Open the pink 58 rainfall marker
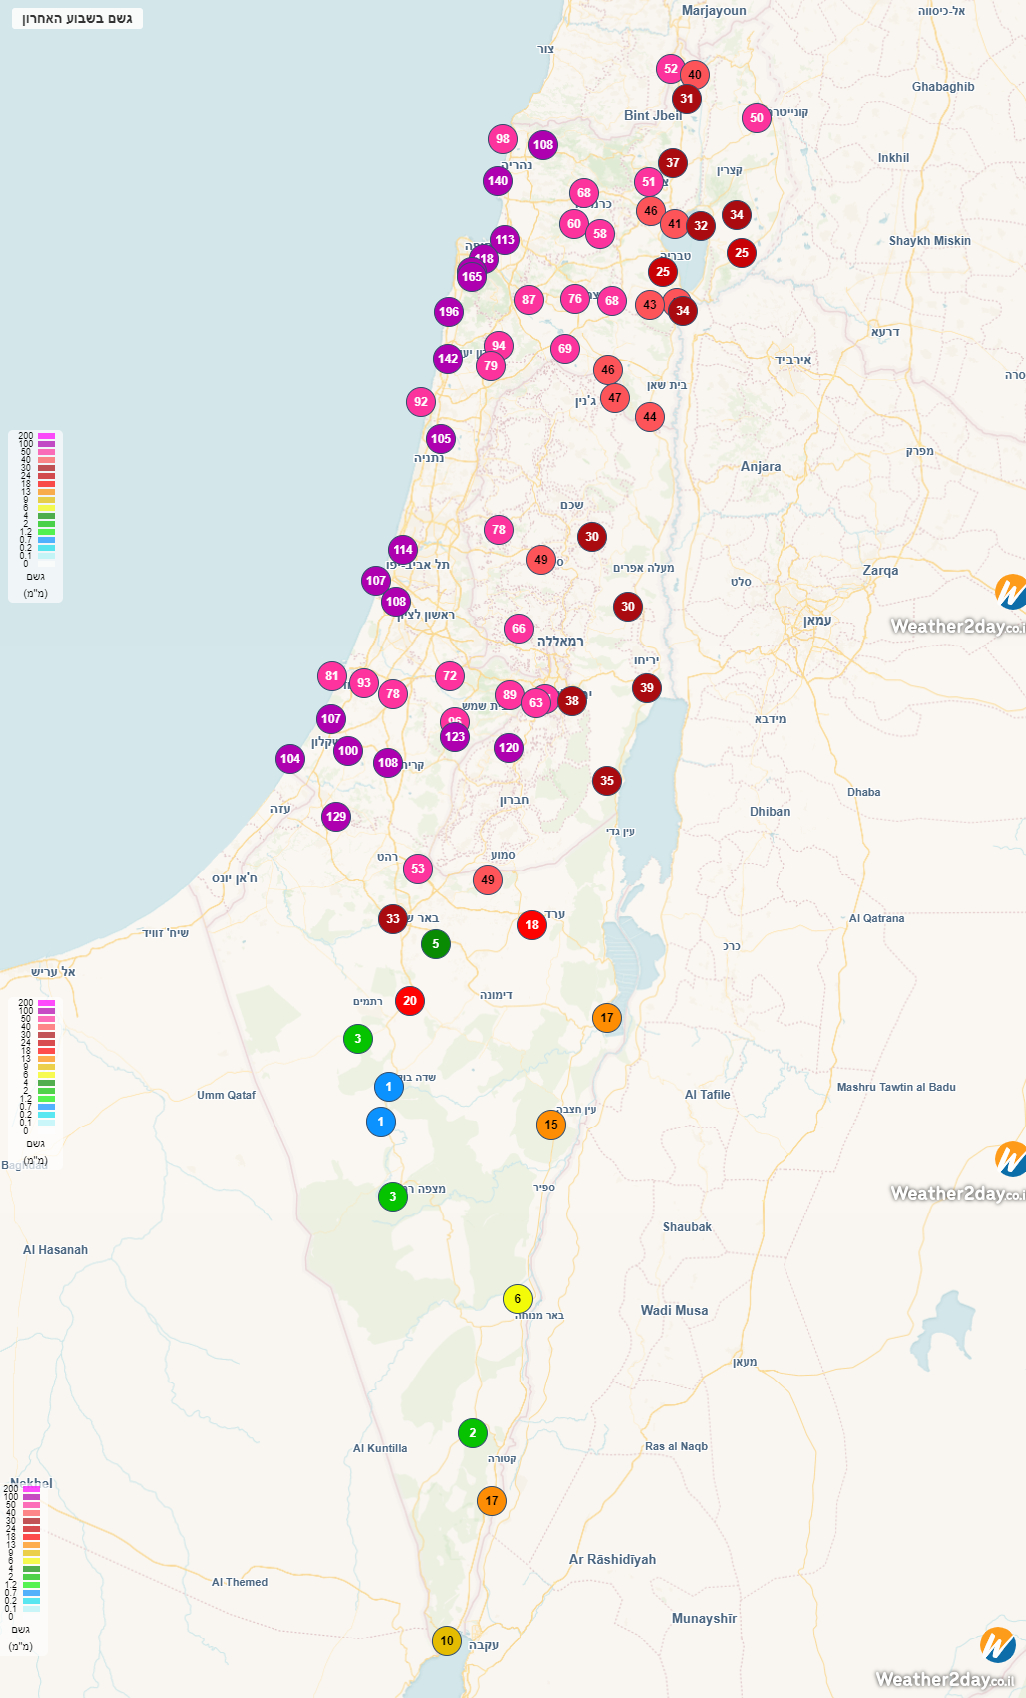This screenshot has height=1698, width=1026. [x=600, y=234]
